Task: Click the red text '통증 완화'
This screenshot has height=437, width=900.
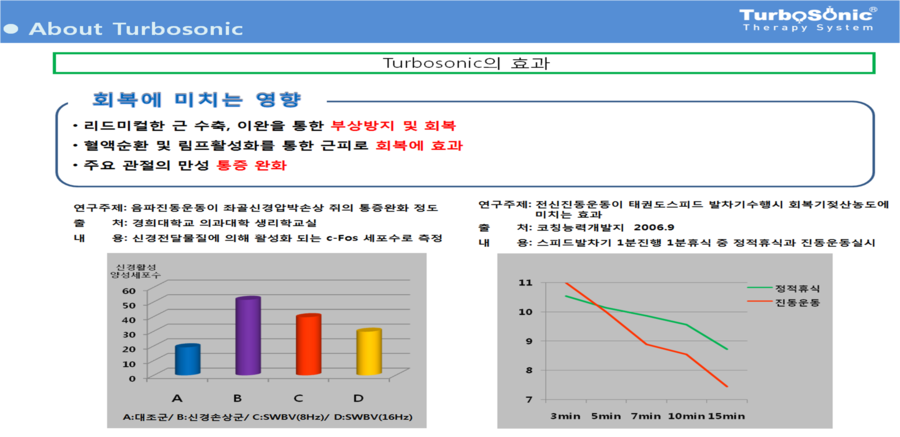Action: coord(251,166)
